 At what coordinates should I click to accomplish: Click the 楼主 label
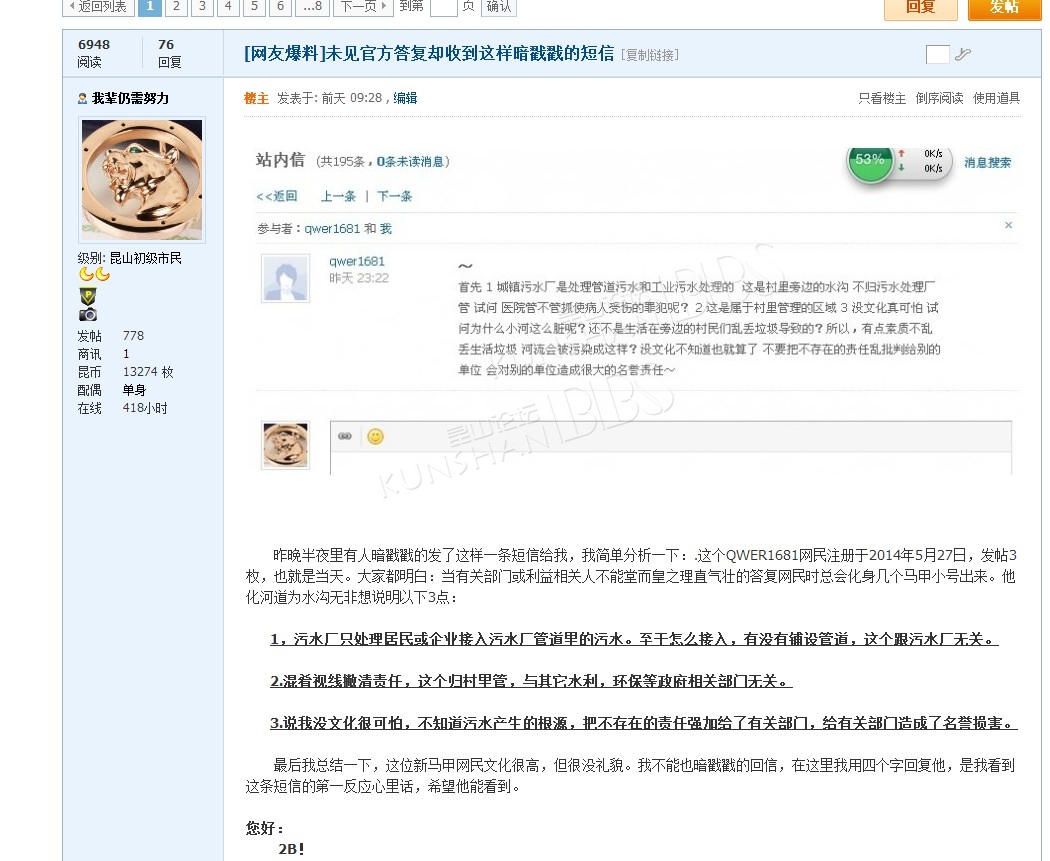point(256,98)
